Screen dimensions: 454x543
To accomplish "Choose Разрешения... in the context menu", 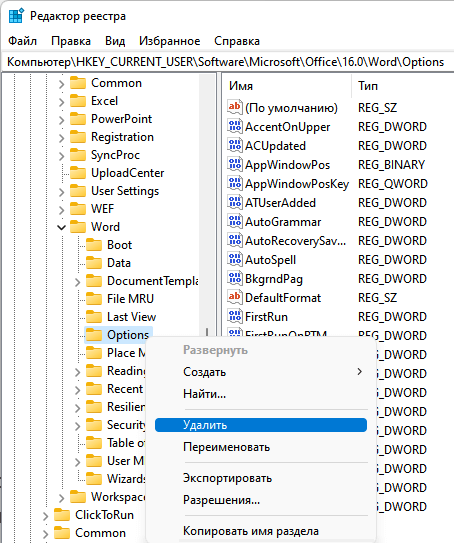I will [261, 500].
